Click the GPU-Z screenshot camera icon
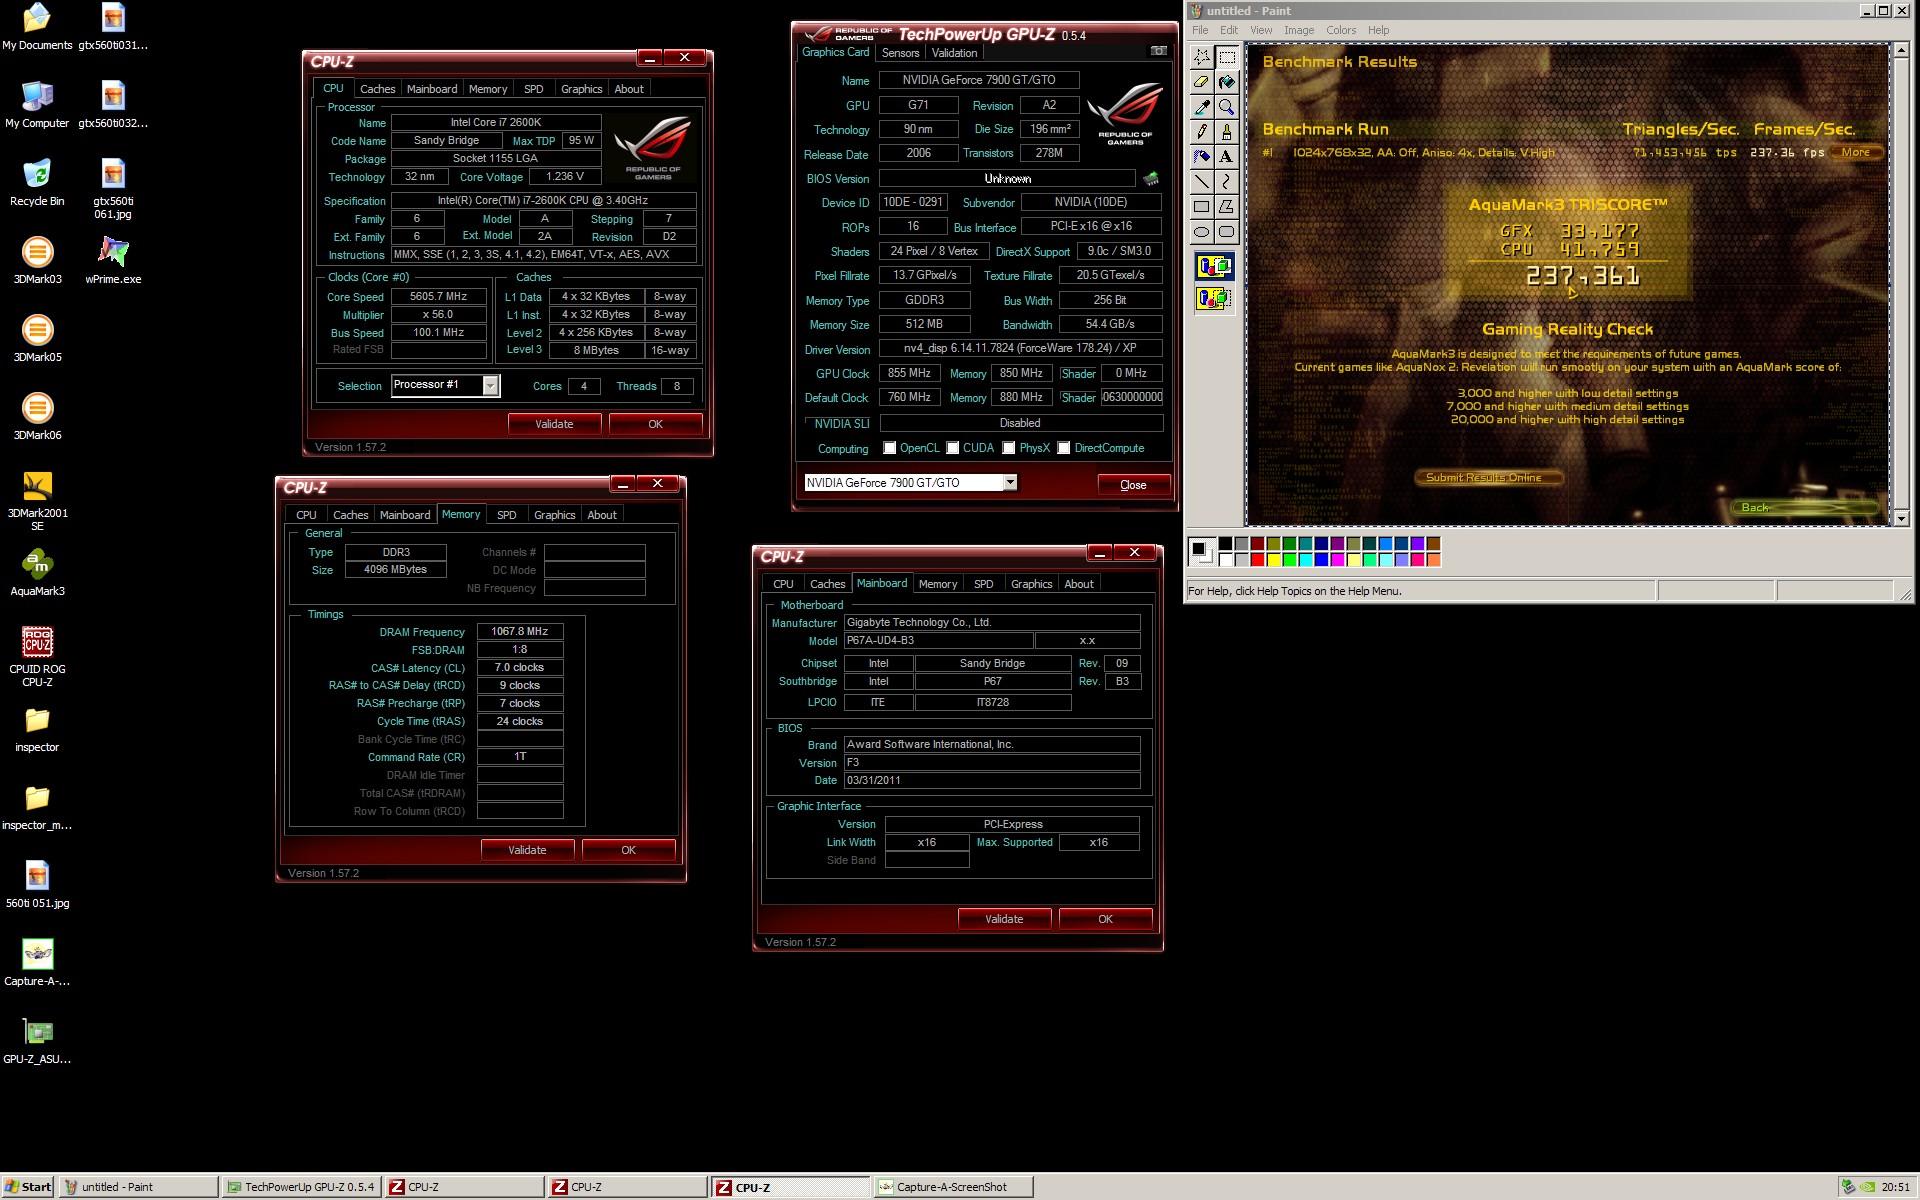Image resolution: width=1920 pixels, height=1200 pixels. tap(1158, 51)
